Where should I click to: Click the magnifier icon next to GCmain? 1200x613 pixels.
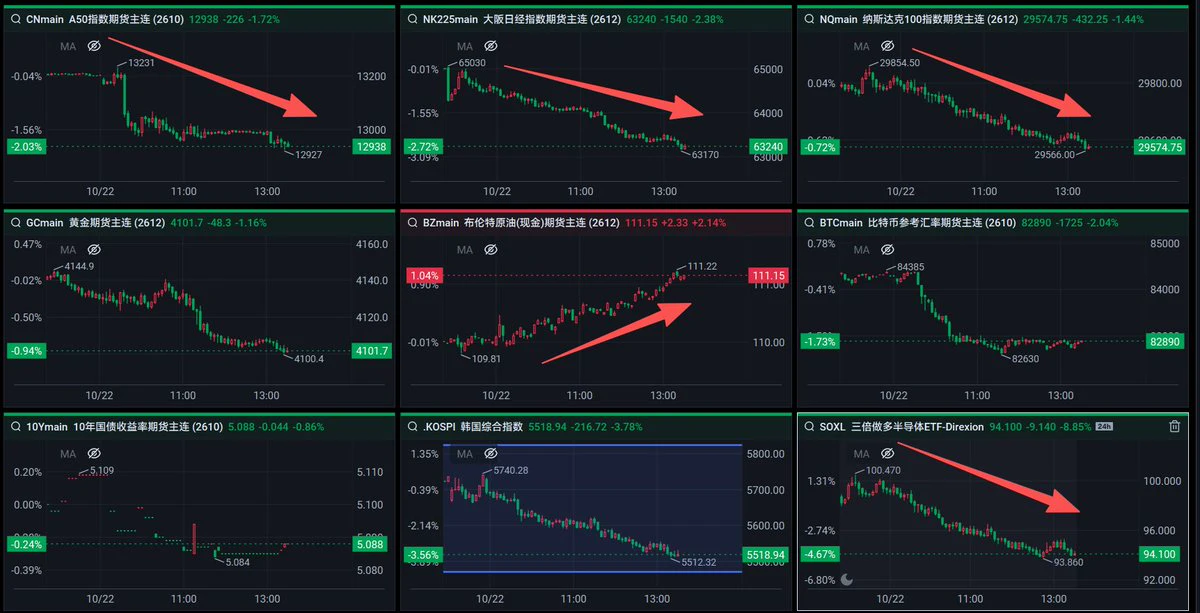click(14, 221)
